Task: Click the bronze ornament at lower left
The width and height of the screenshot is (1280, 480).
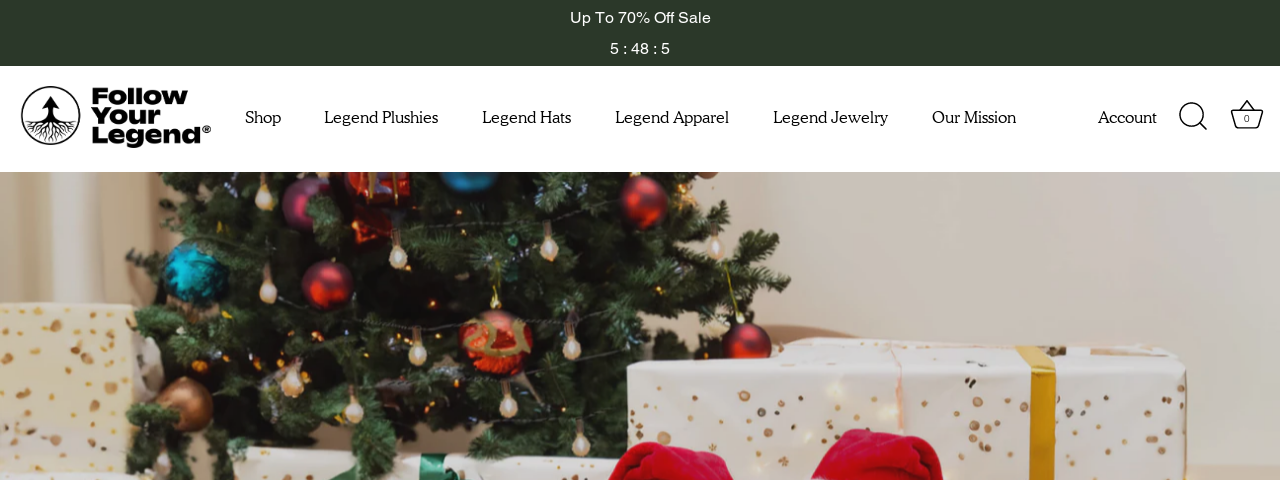Action: click(184, 403)
